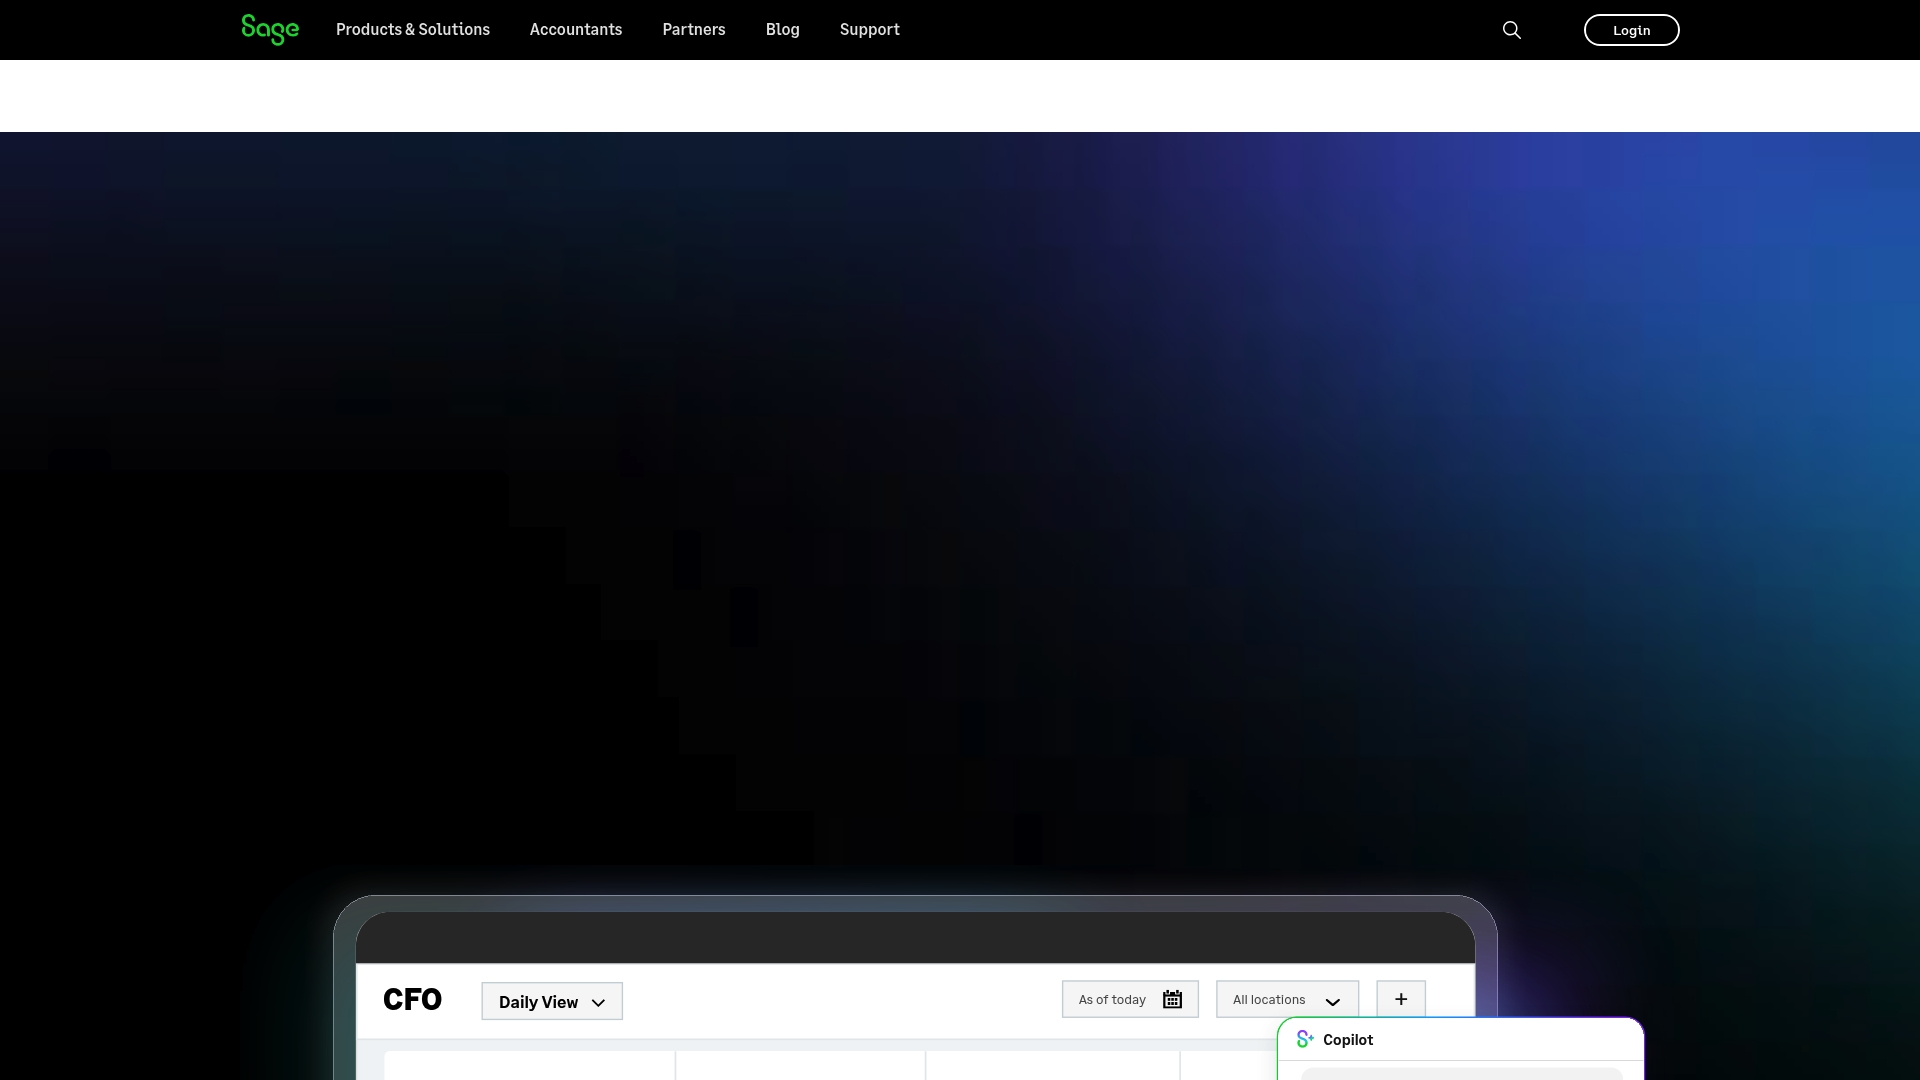The width and height of the screenshot is (1920, 1080).
Task: Click the Copilot panel title text
Action: click(1348, 1039)
